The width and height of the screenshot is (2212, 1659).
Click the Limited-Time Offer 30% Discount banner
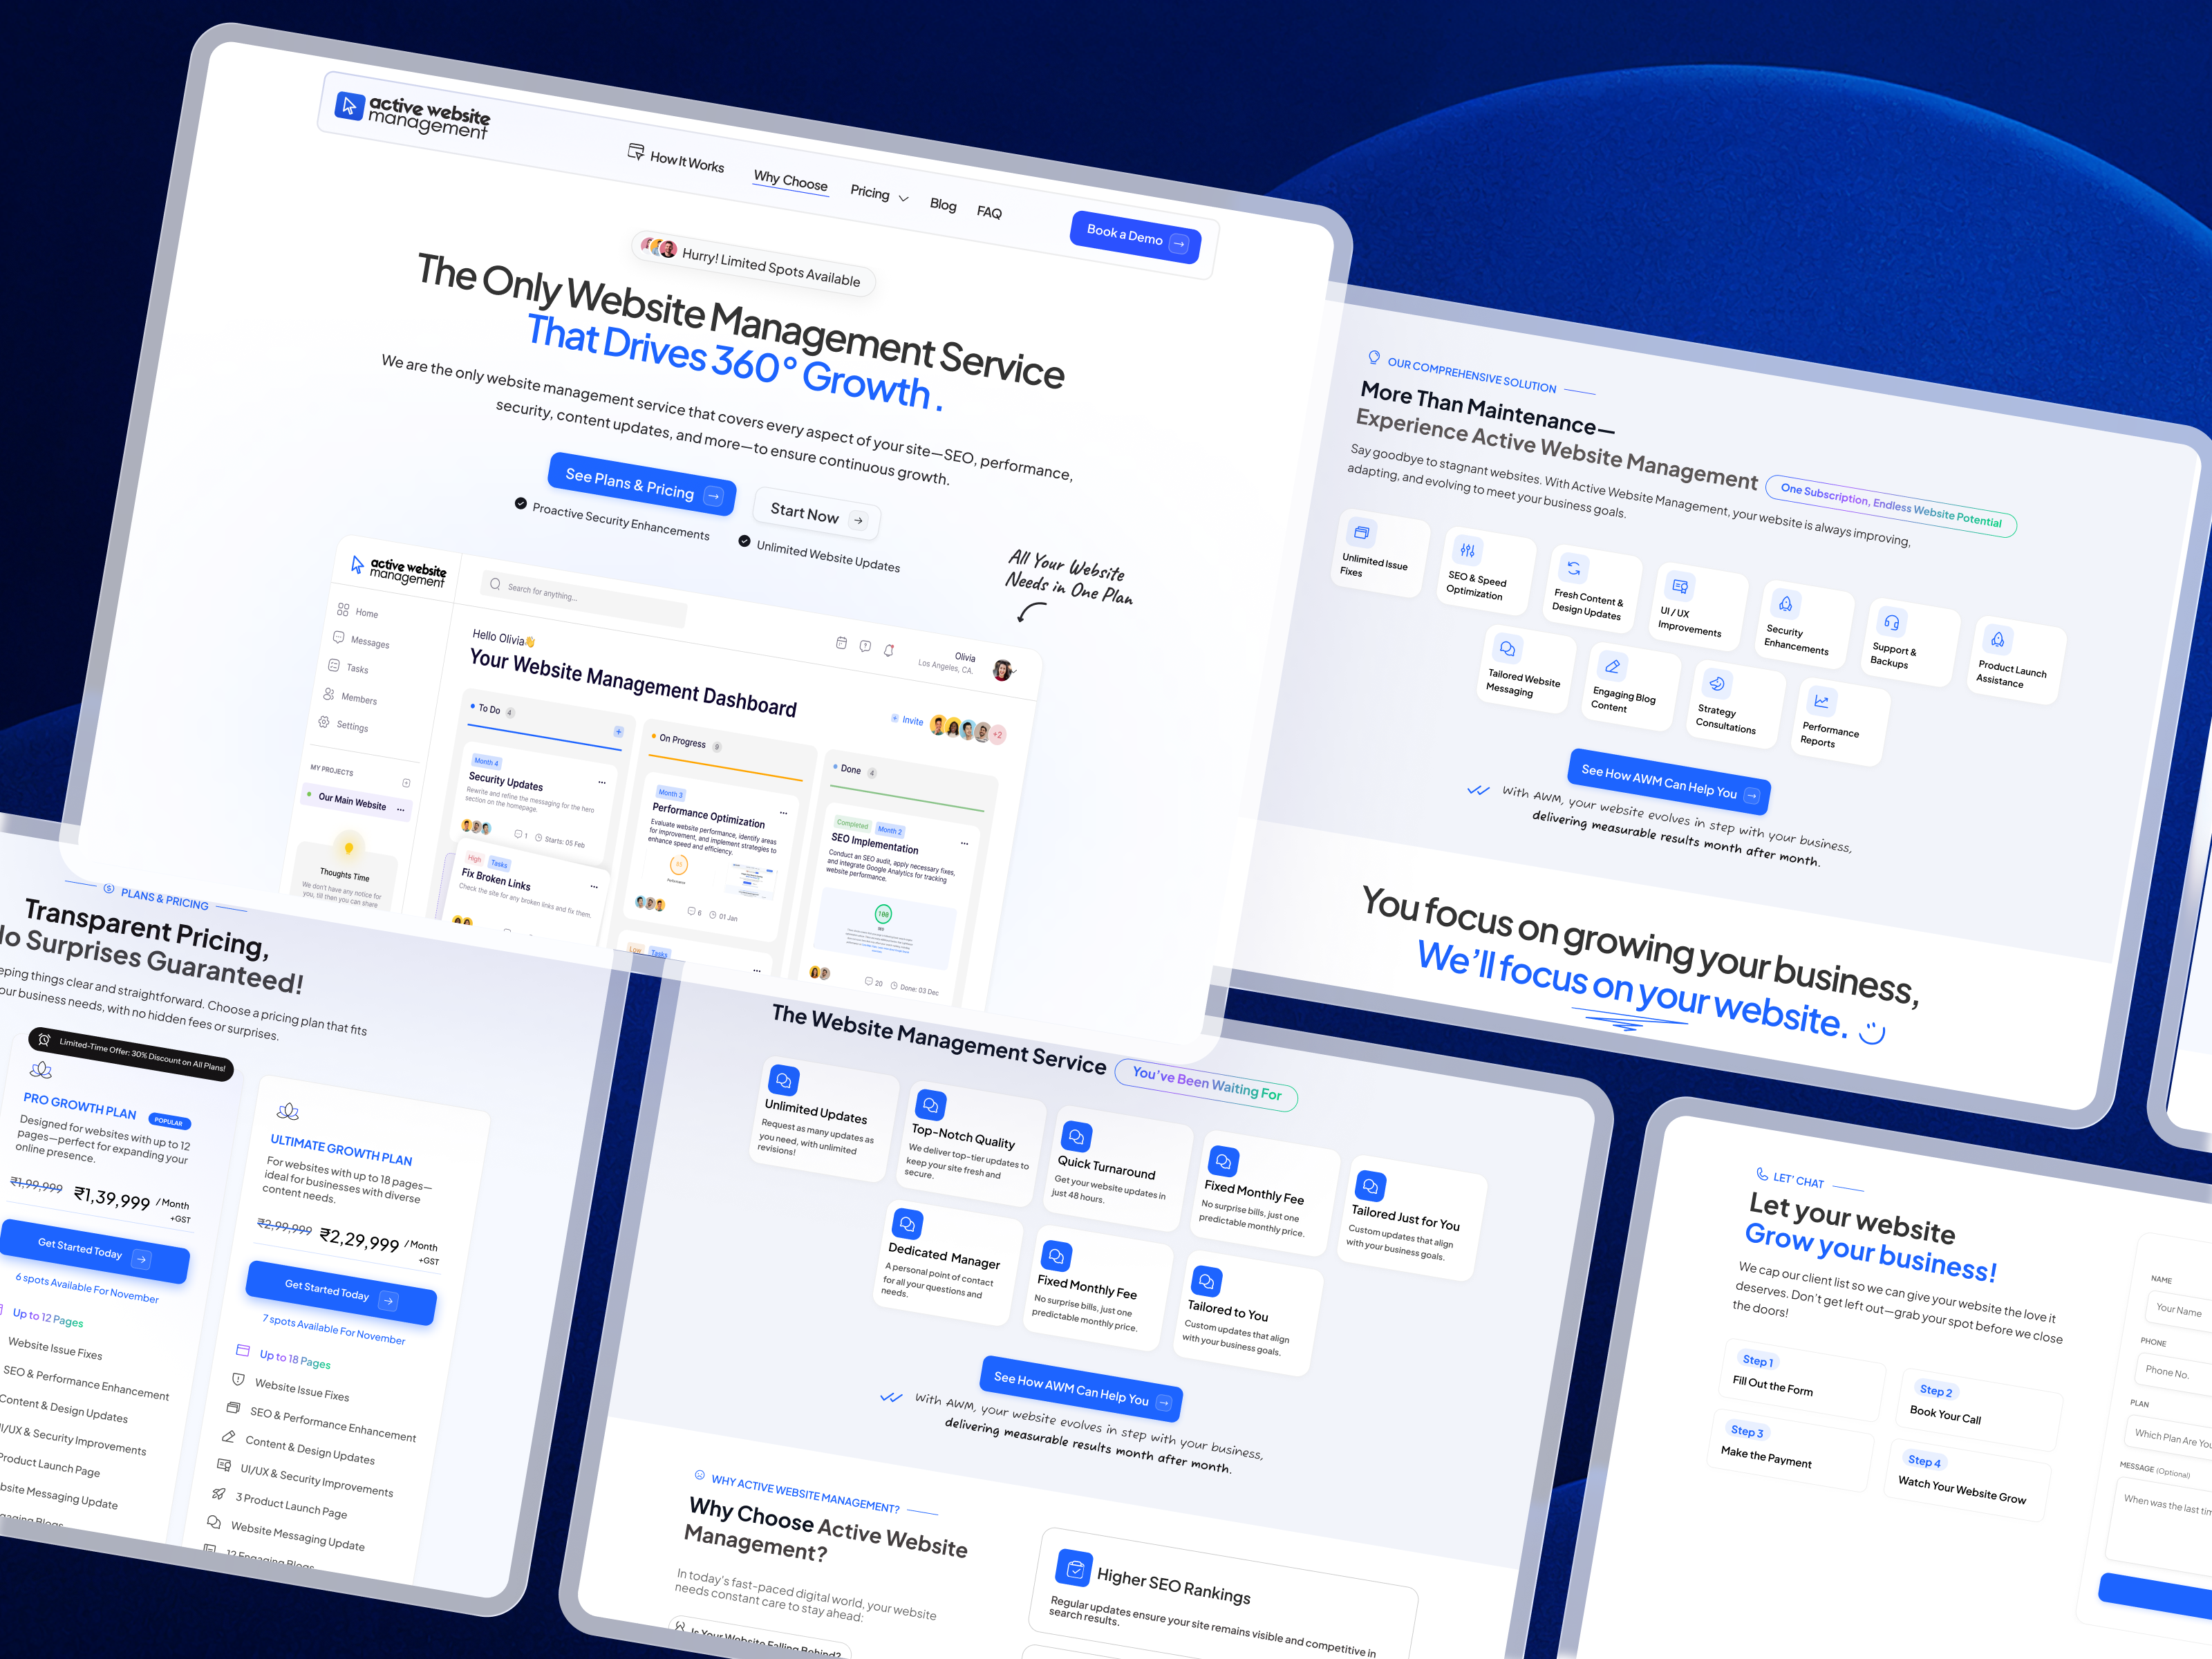131,1054
